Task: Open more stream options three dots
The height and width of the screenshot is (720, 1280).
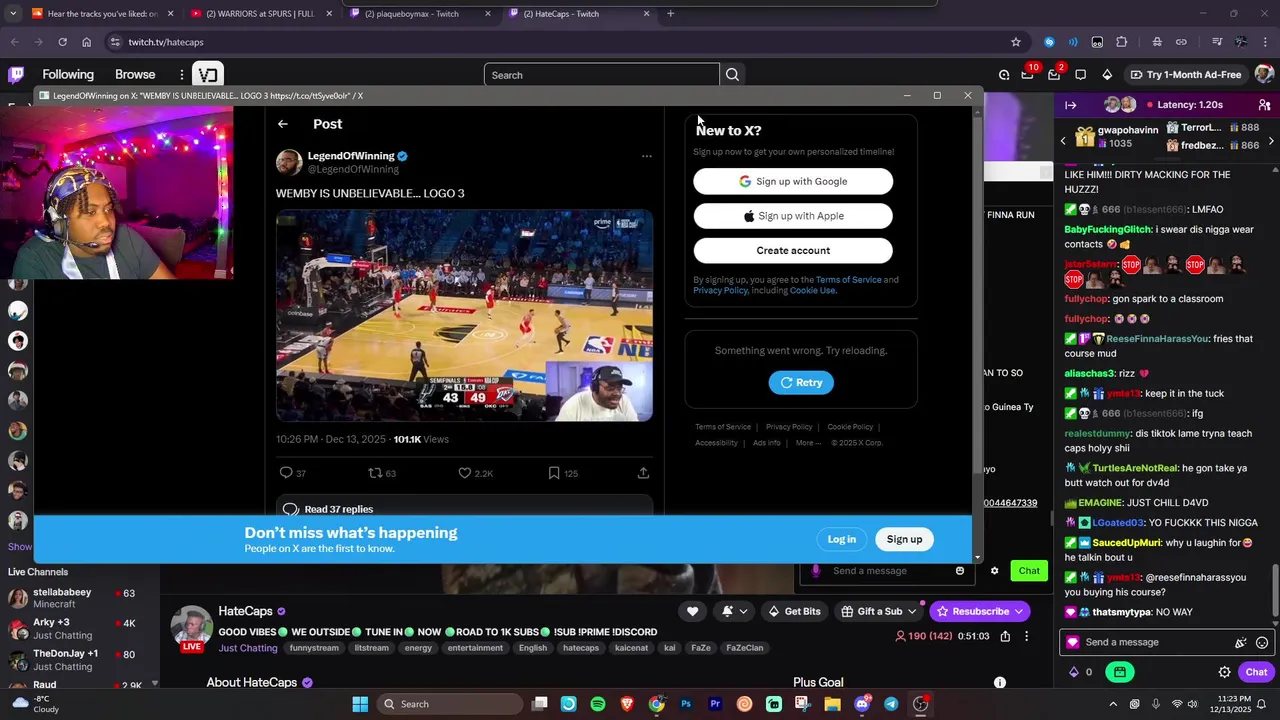Action: click(x=1027, y=636)
